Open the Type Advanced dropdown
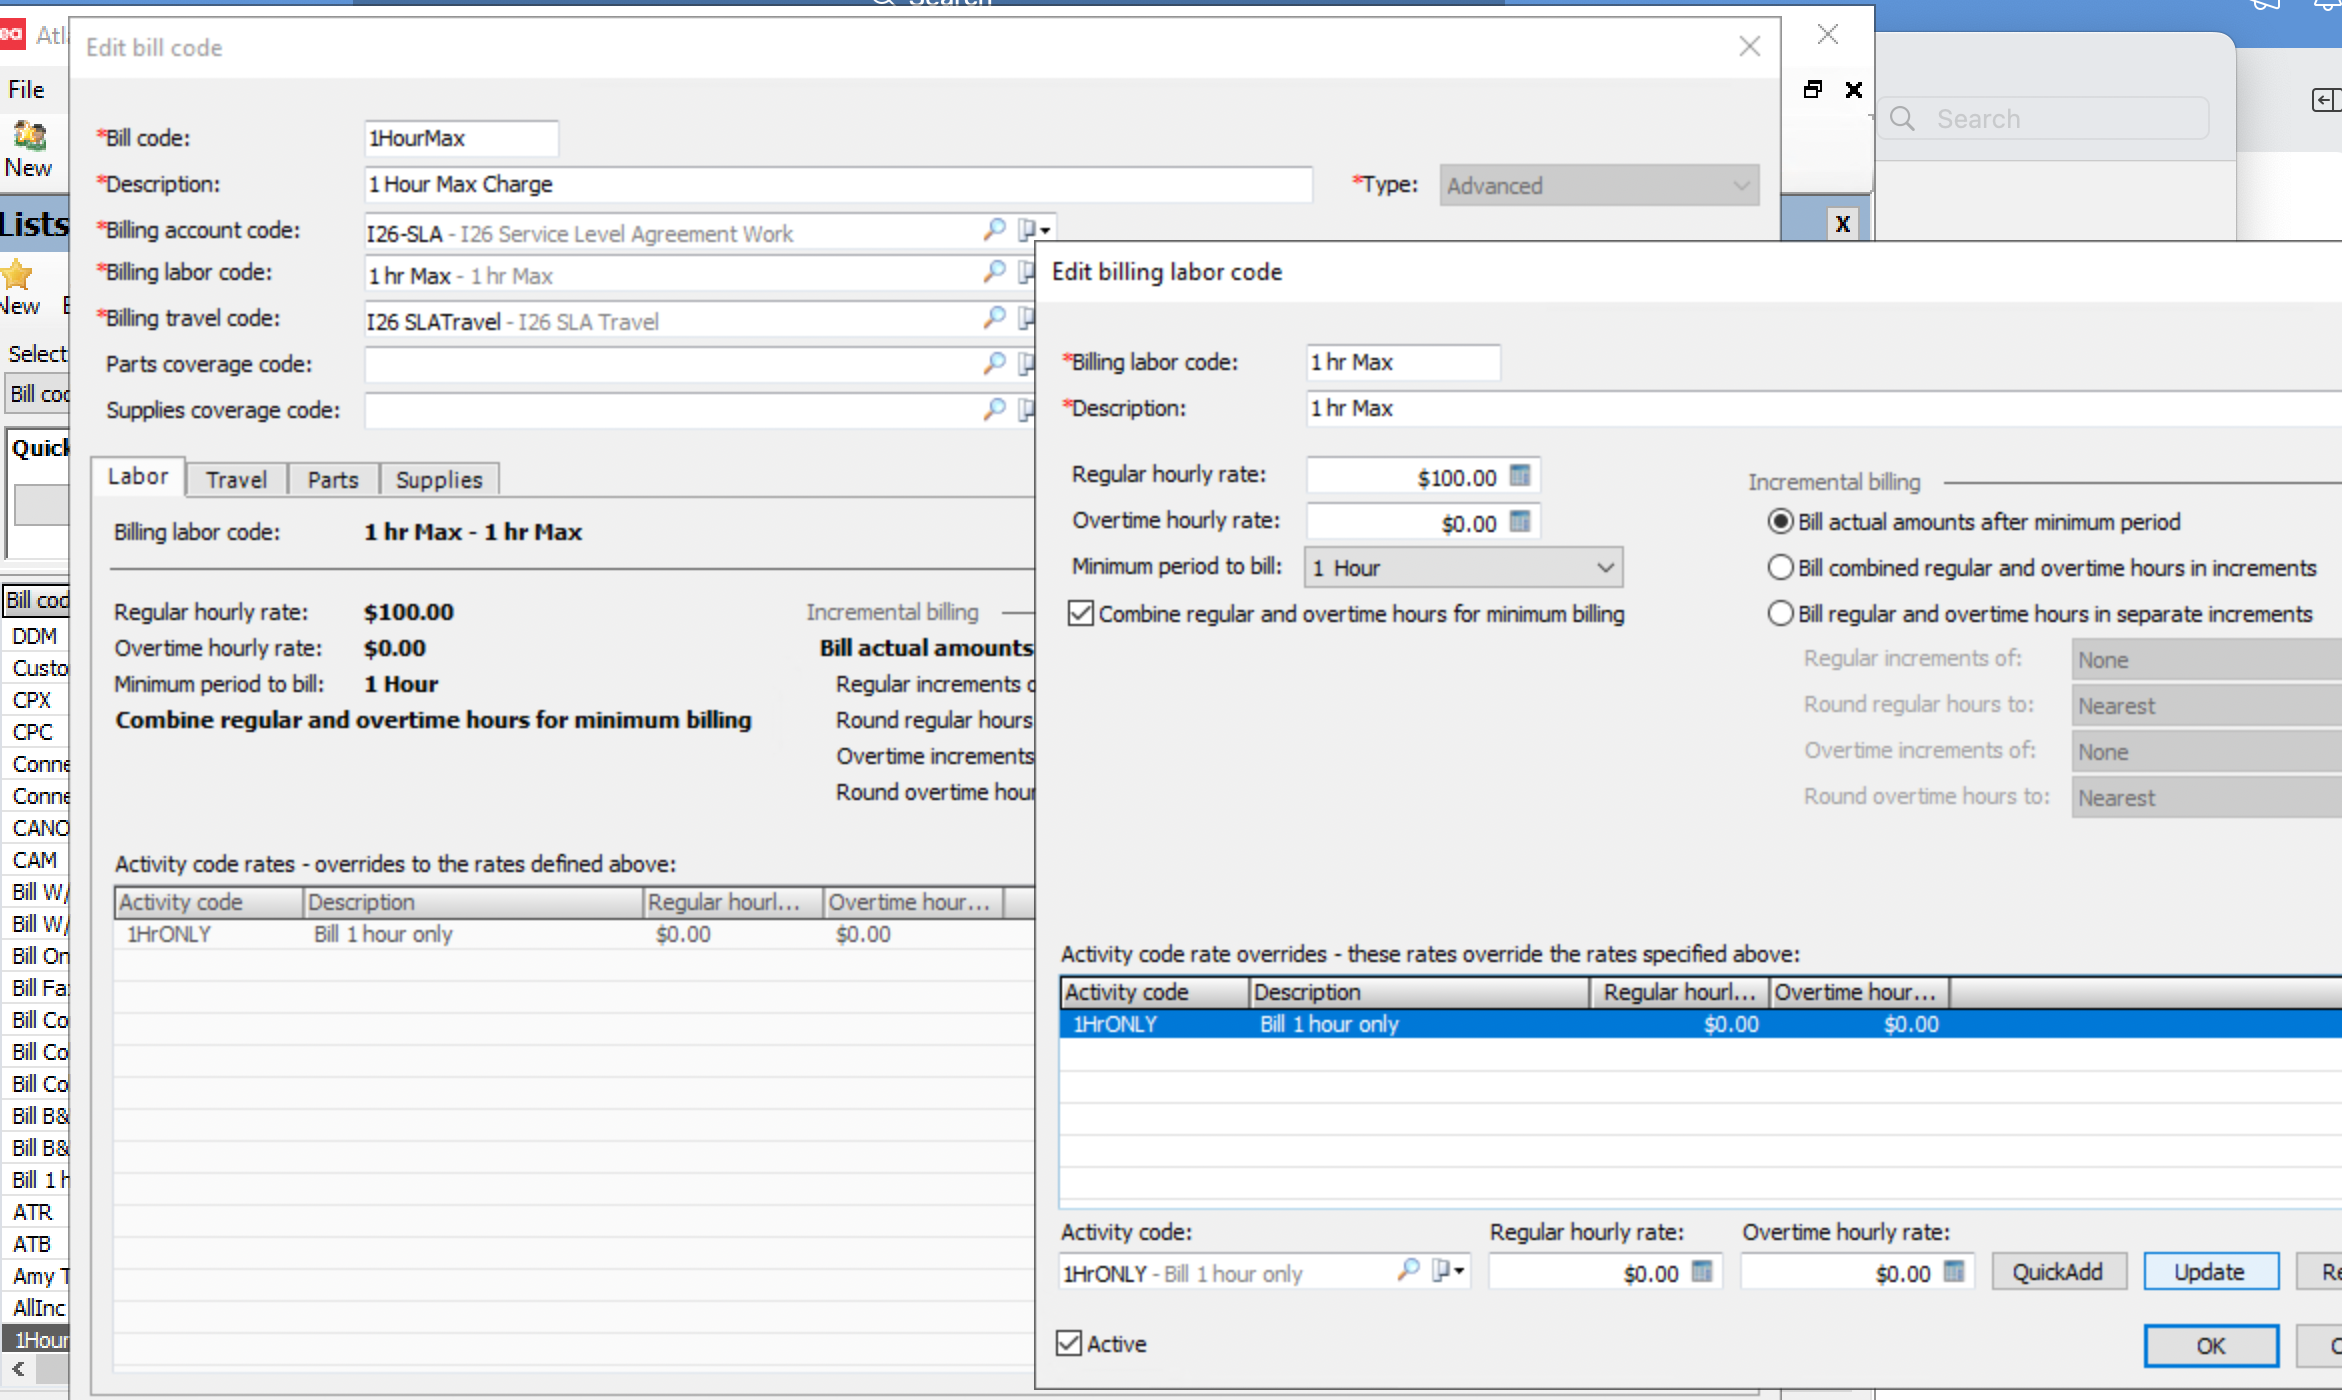2342x1400 pixels. tap(1599, 186)
